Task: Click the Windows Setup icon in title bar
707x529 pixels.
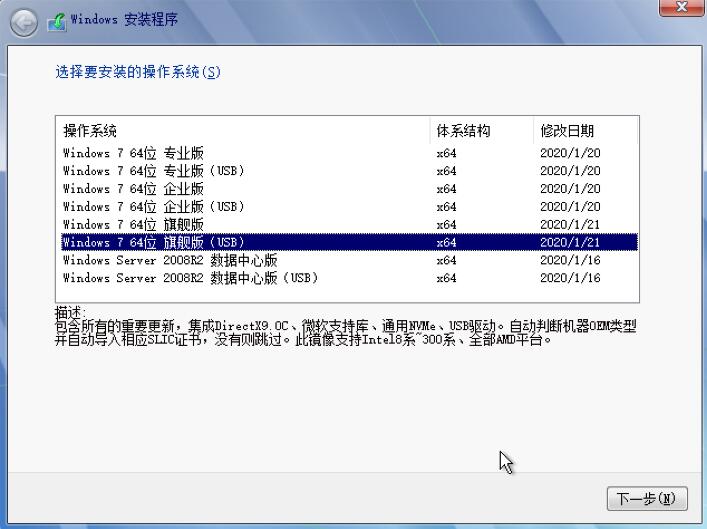Action: pyautogui.click(x=57, y=21)
